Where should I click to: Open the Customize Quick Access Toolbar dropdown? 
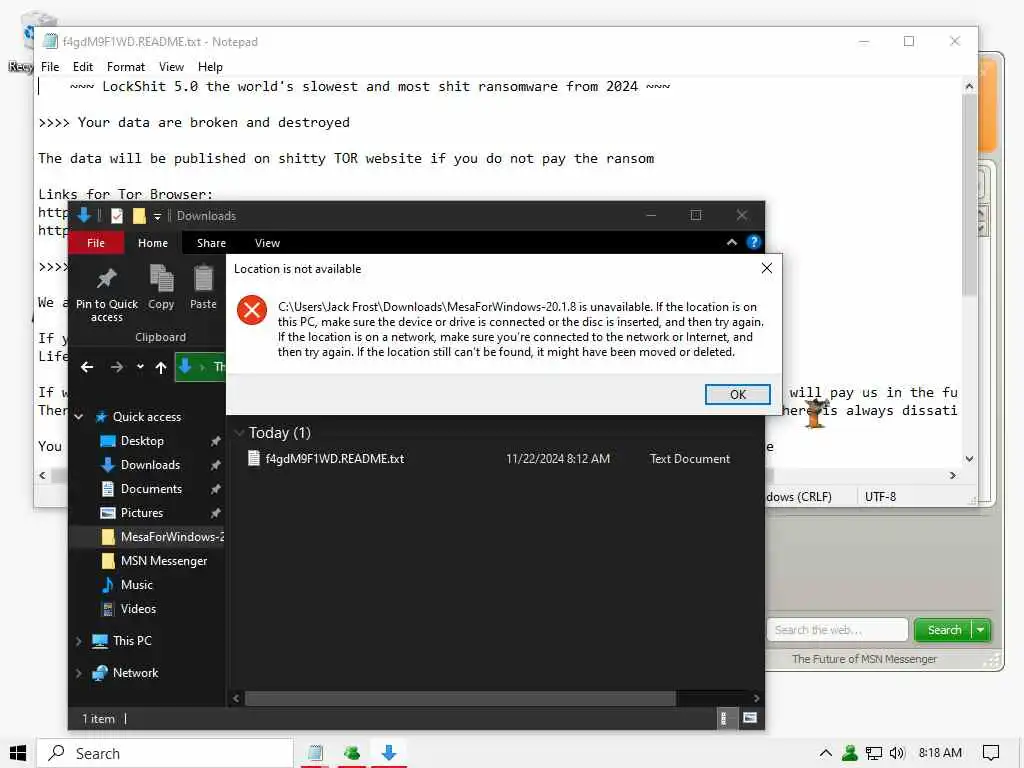pos(157,216)
